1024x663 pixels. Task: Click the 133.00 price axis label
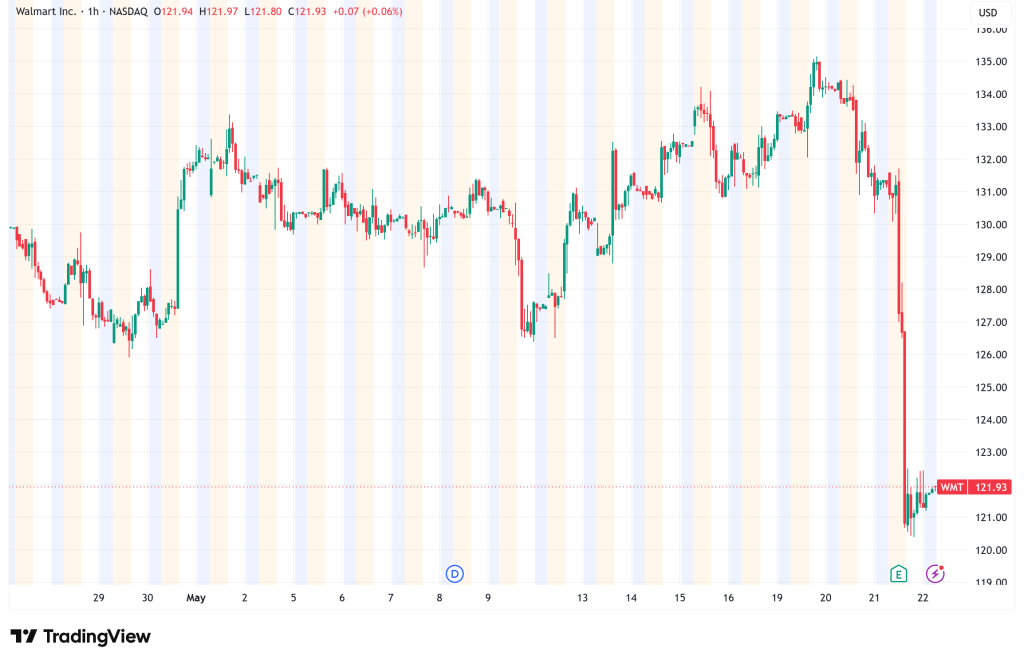[x=991, y=127]
